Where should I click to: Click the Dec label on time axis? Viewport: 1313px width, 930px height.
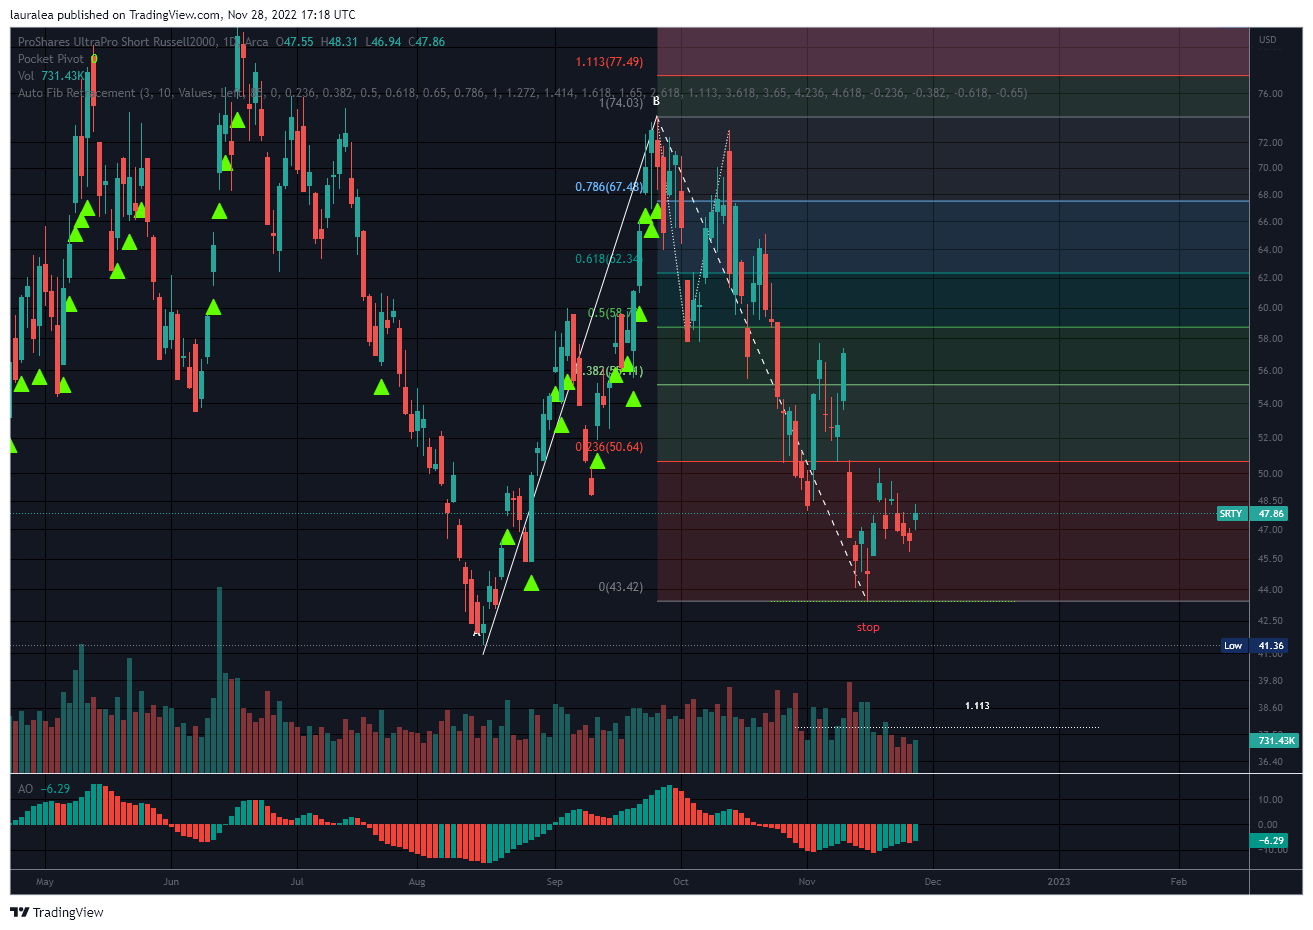click(932, 882)
